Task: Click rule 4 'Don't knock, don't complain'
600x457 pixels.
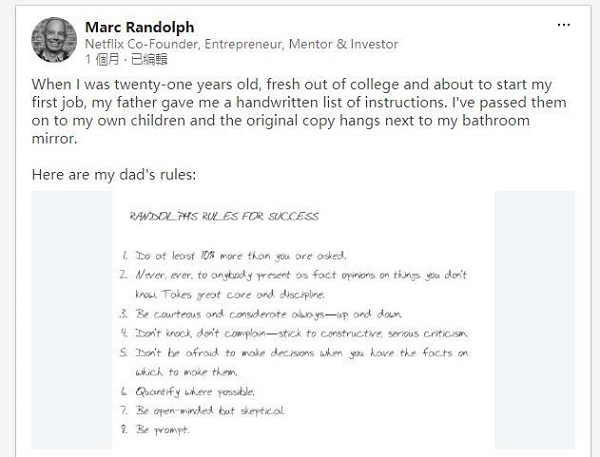Action: (x=294, y=333)
